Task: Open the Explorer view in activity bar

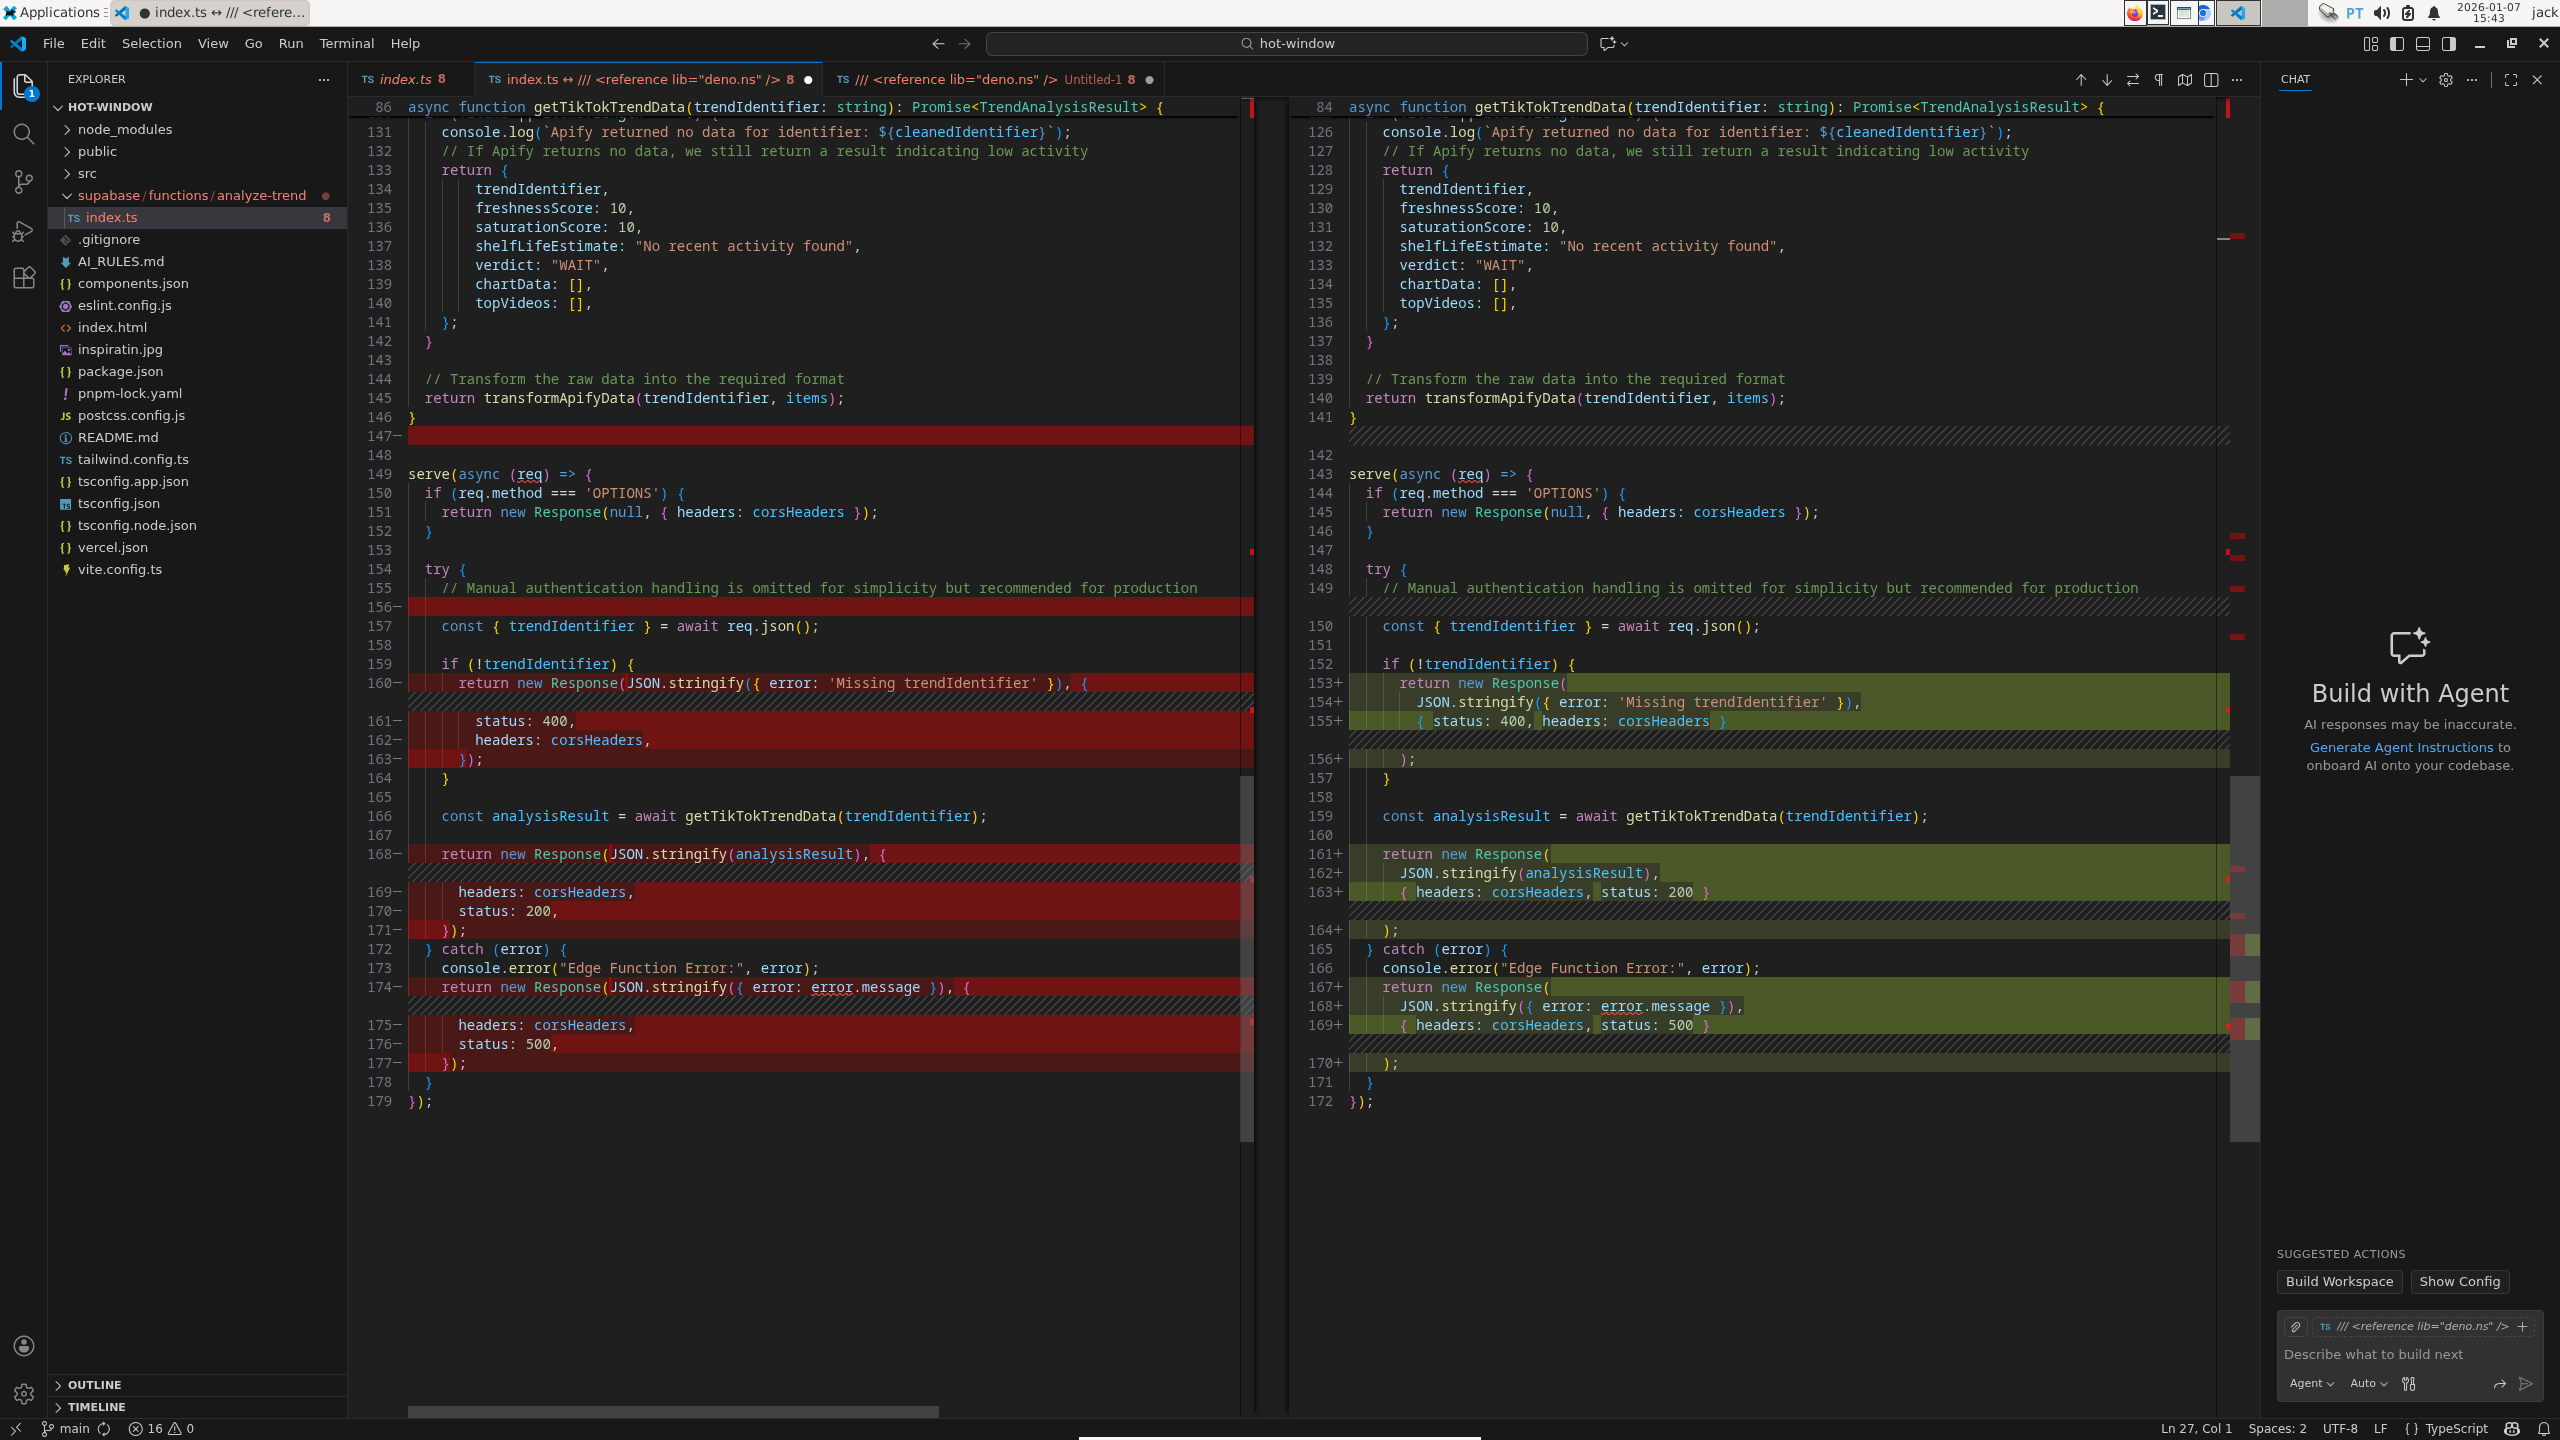Action: click(24, 87)
